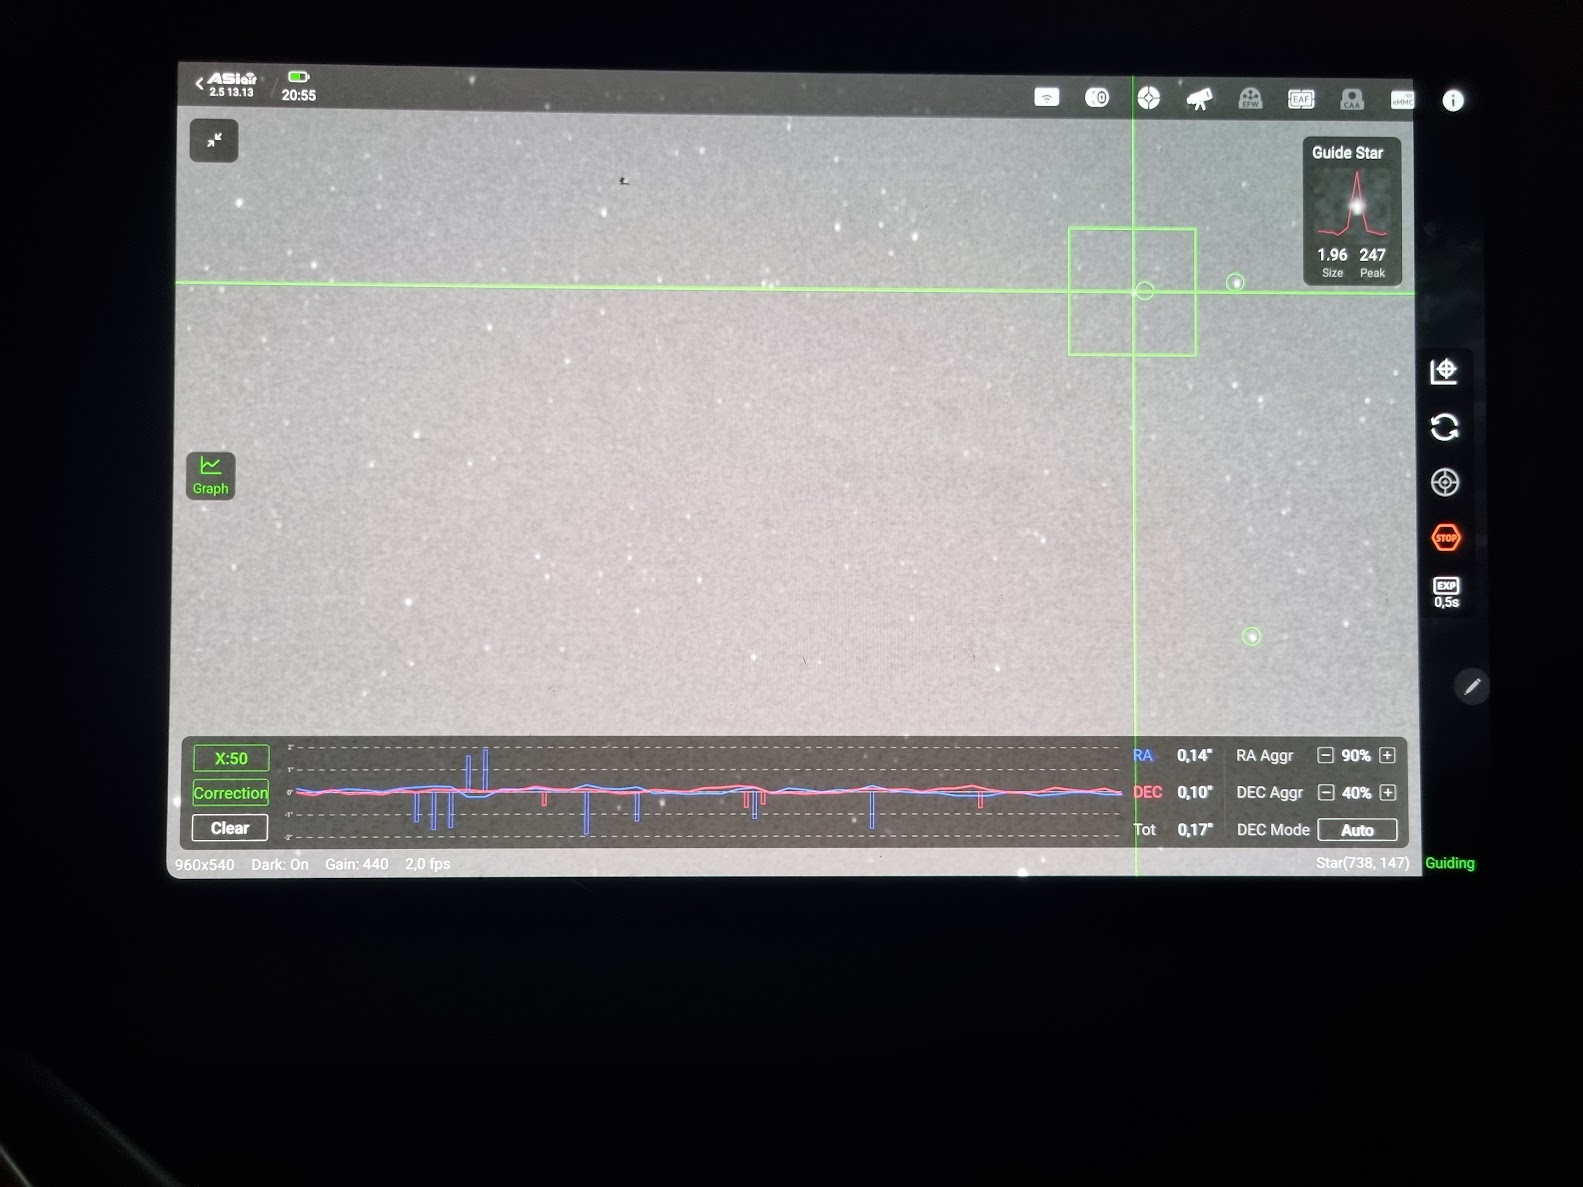
Task: Change the X:50 graph scale
Action: [x=231, y=758]
